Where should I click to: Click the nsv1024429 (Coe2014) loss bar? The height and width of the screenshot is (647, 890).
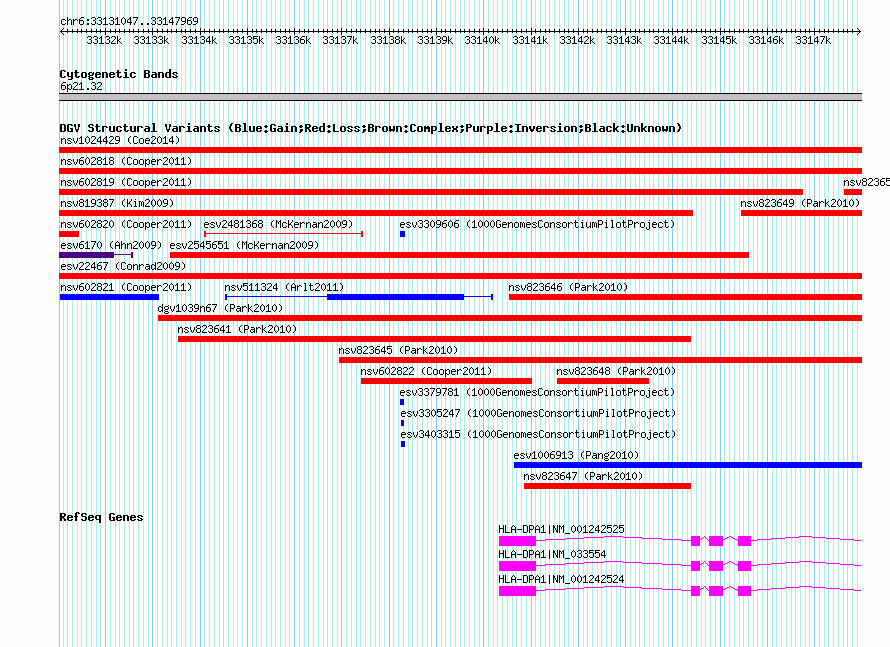coord(460,150)
